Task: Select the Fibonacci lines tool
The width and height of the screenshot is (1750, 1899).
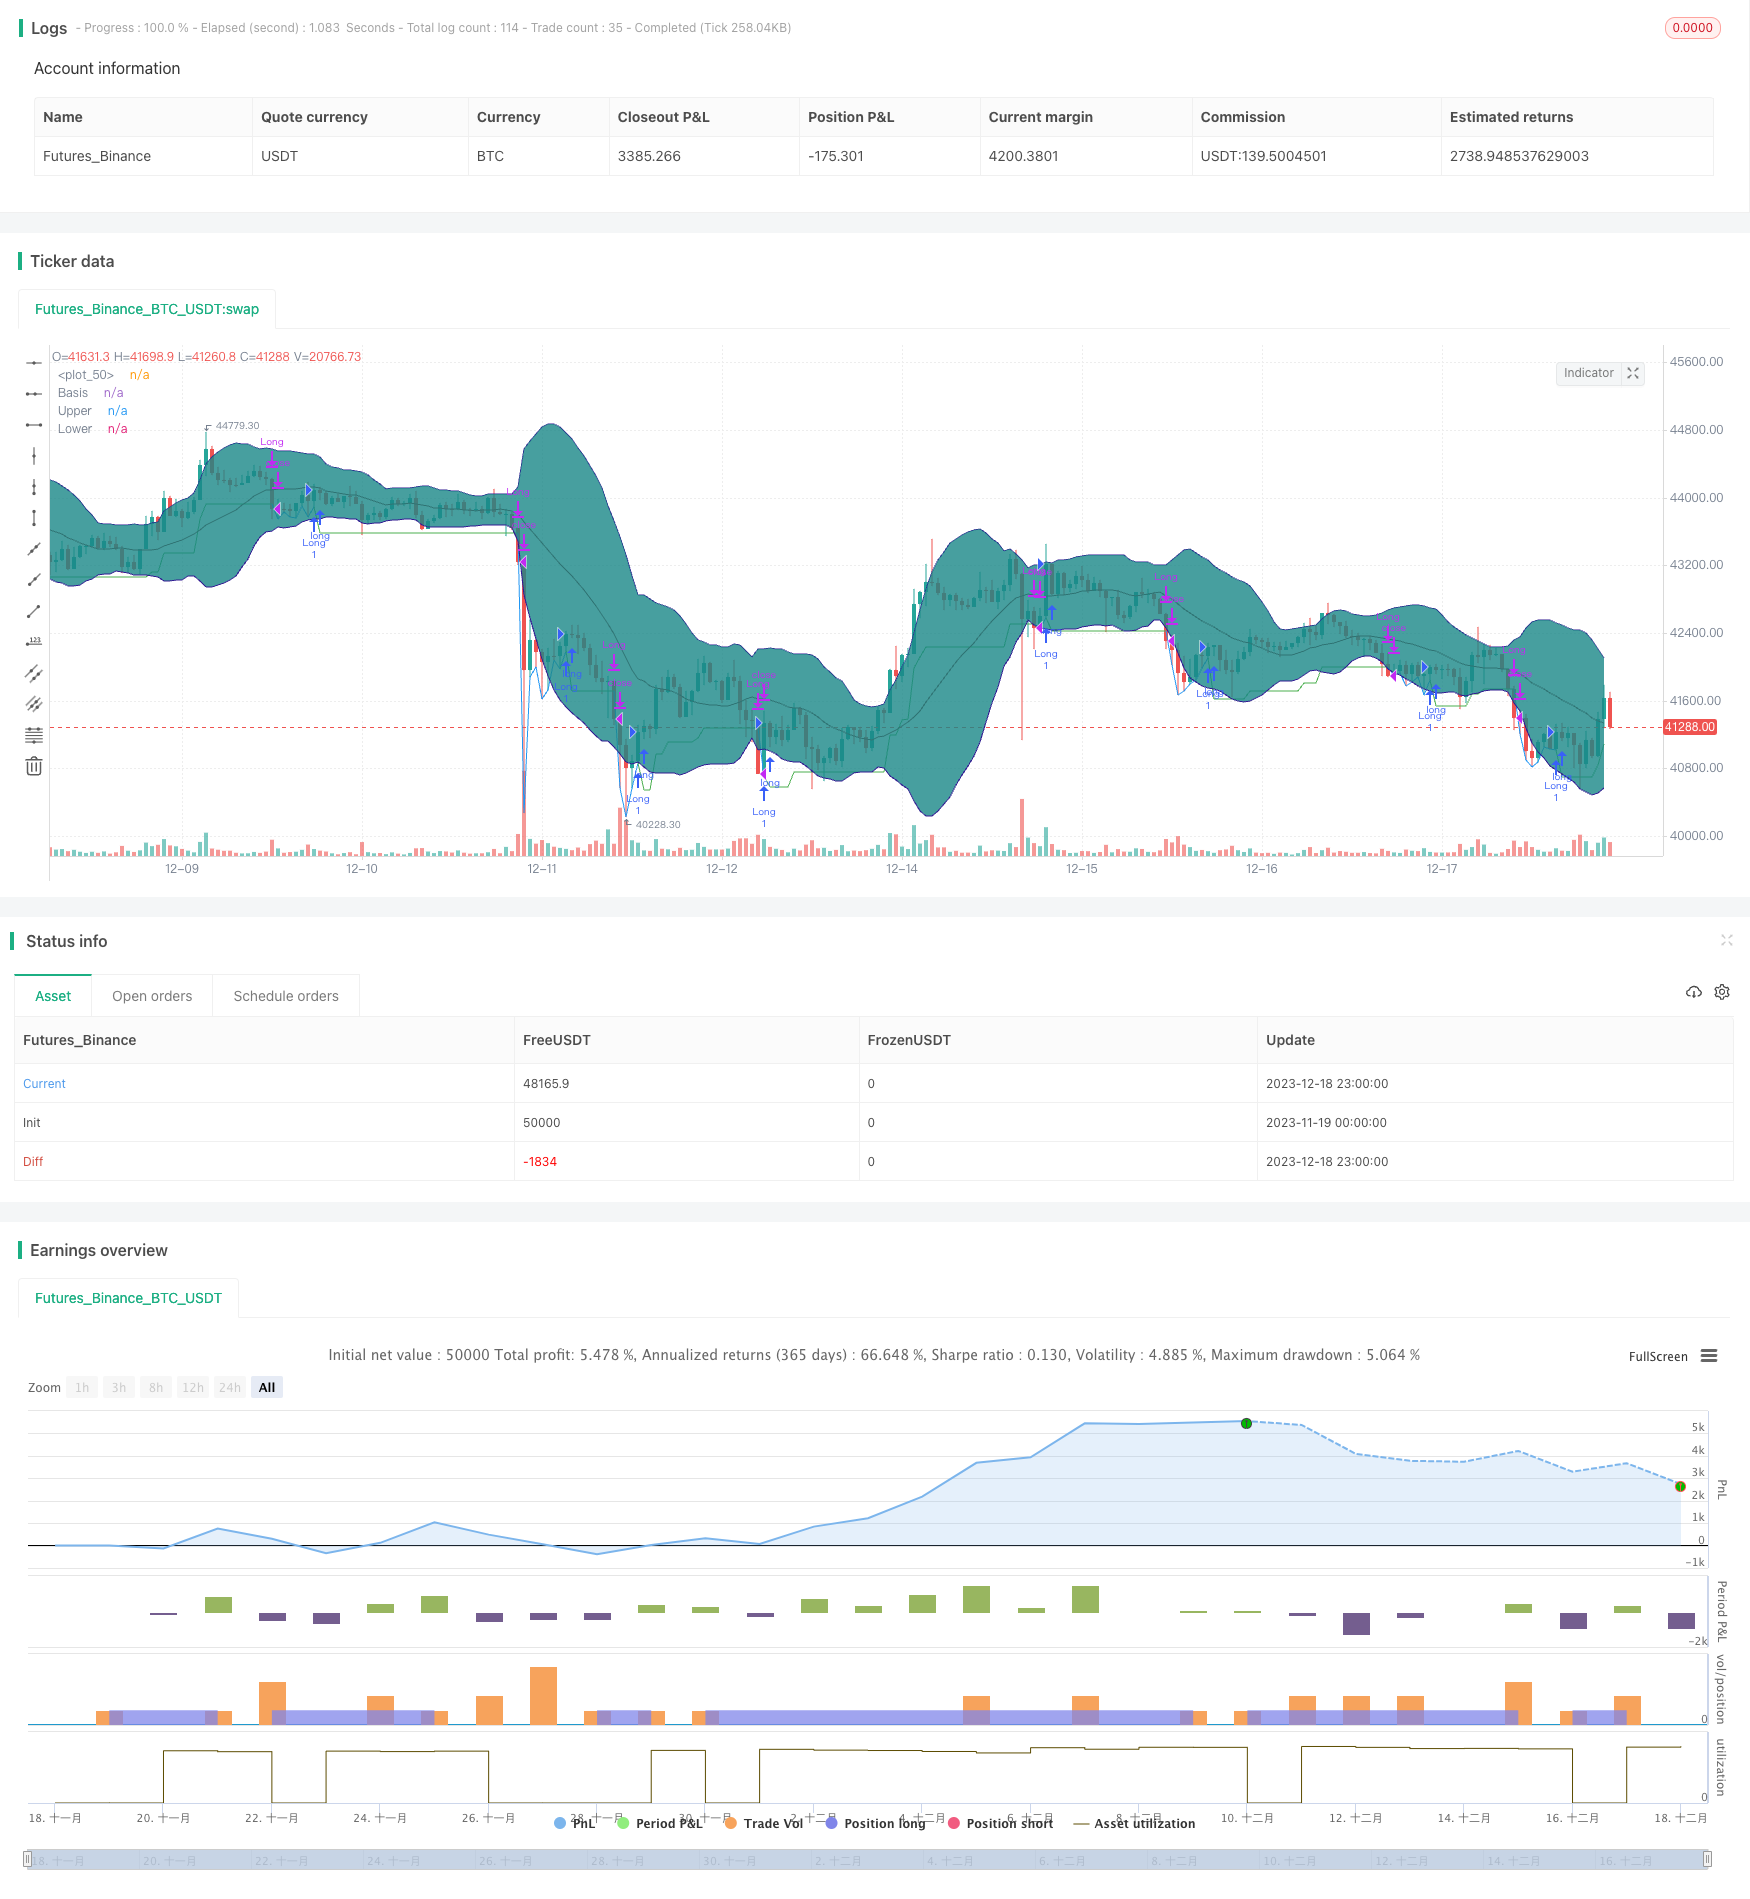Action: click(x=34, y=735)
